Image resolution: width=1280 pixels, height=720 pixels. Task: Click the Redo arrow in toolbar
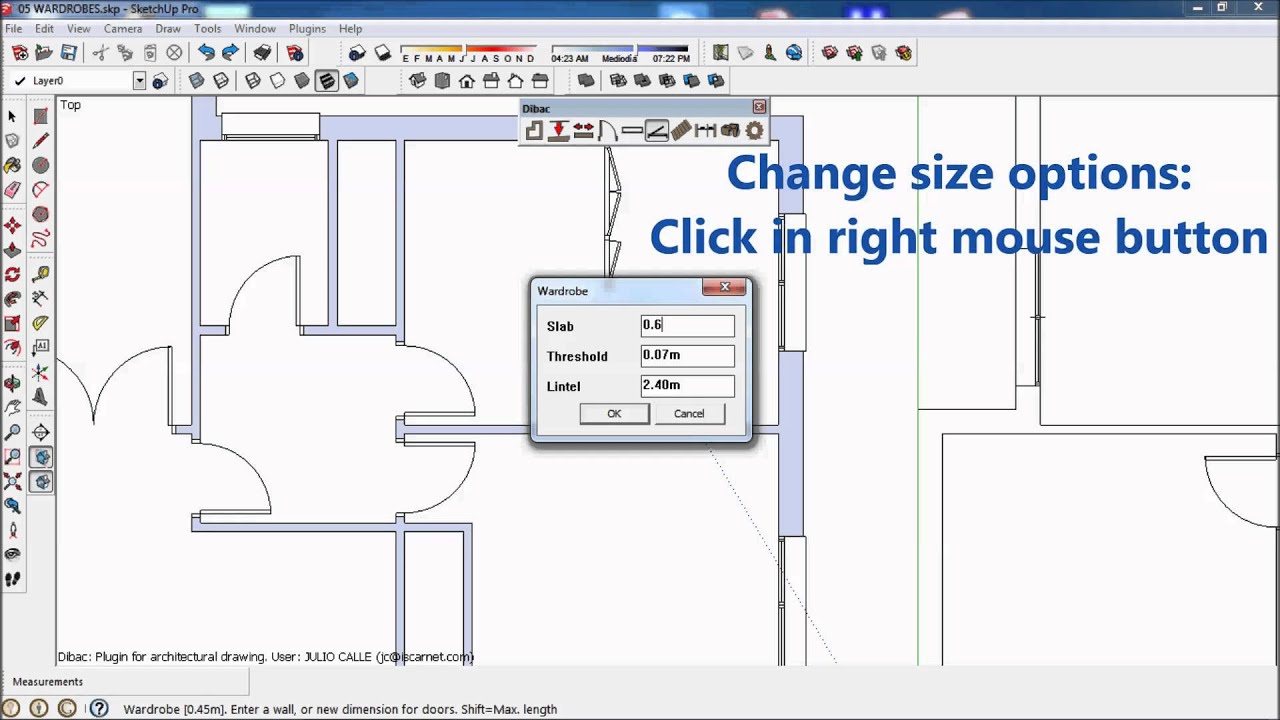point(230,52)
